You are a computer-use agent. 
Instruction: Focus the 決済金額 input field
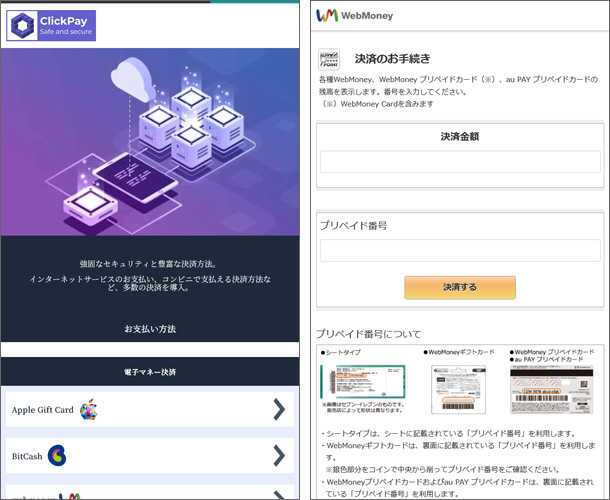[x=460, y=161]
